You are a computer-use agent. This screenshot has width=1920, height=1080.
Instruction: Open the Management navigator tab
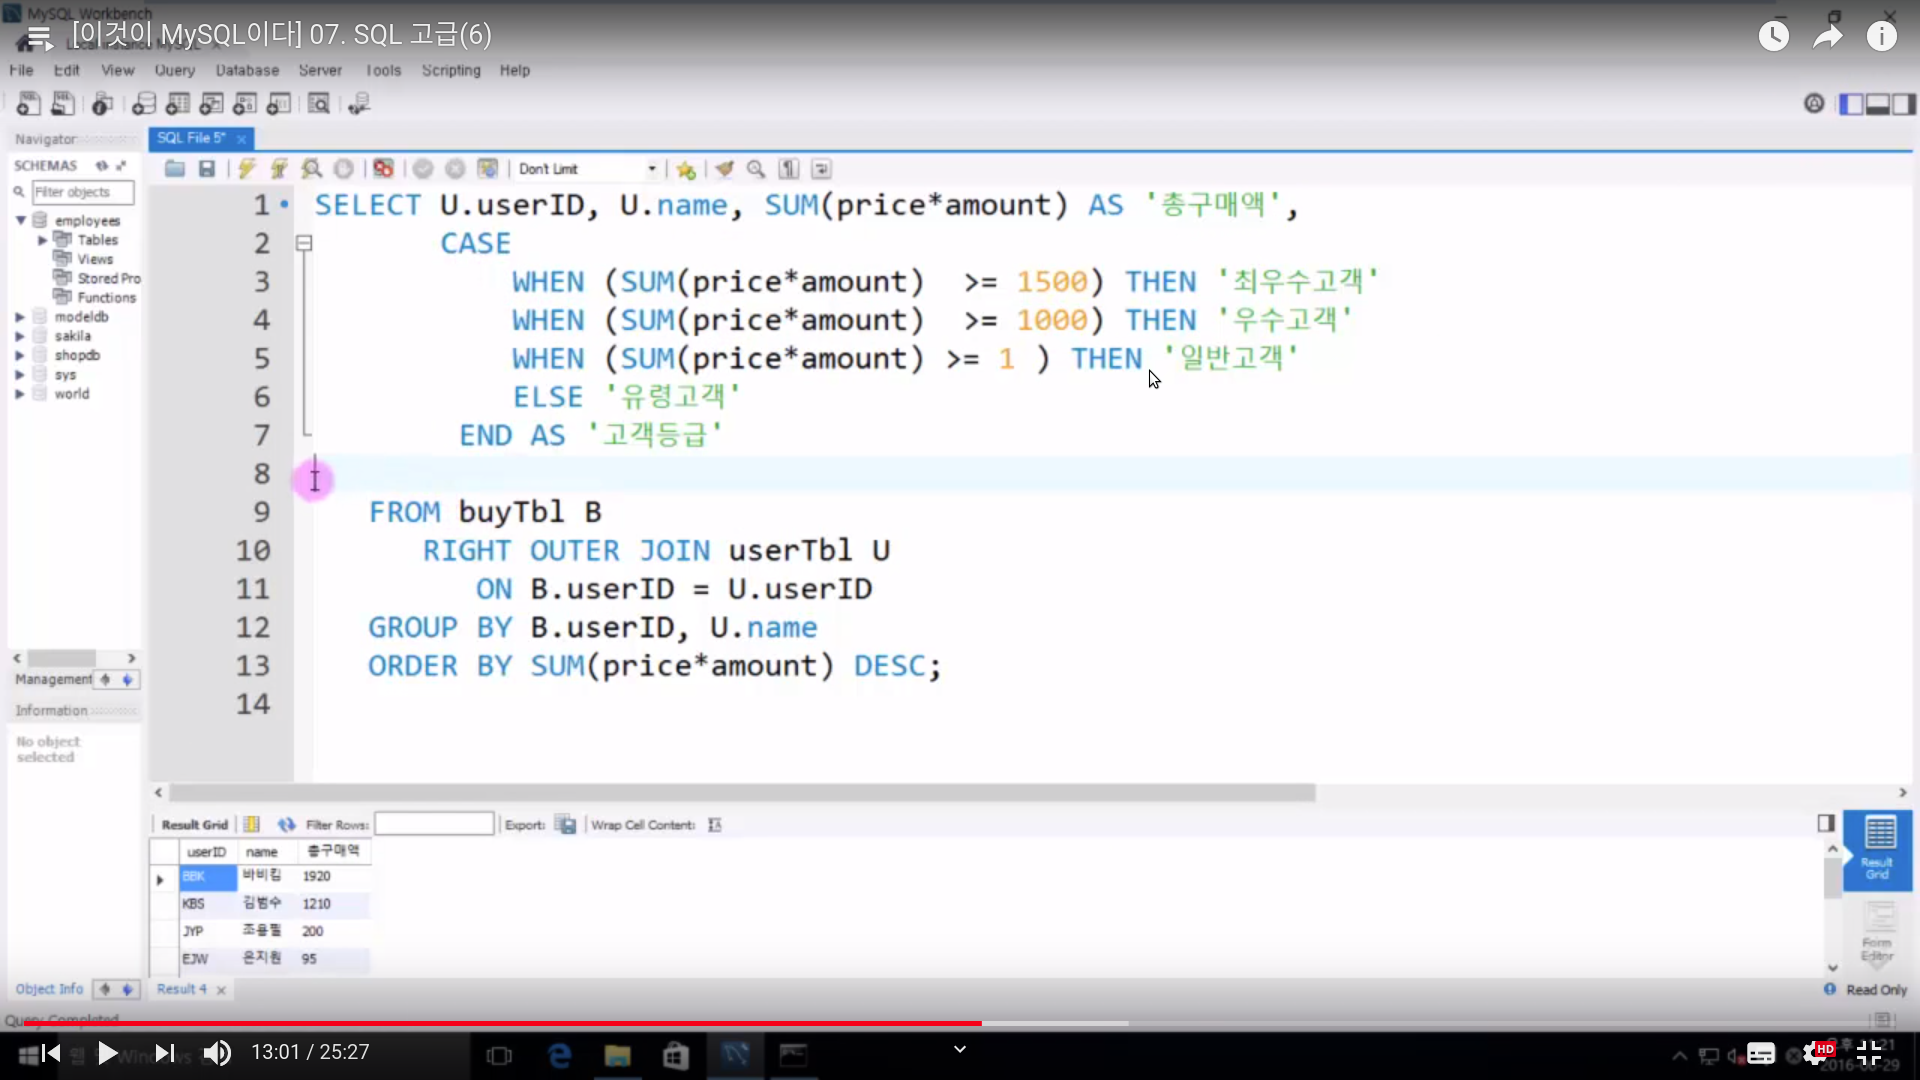click(54, 679)
